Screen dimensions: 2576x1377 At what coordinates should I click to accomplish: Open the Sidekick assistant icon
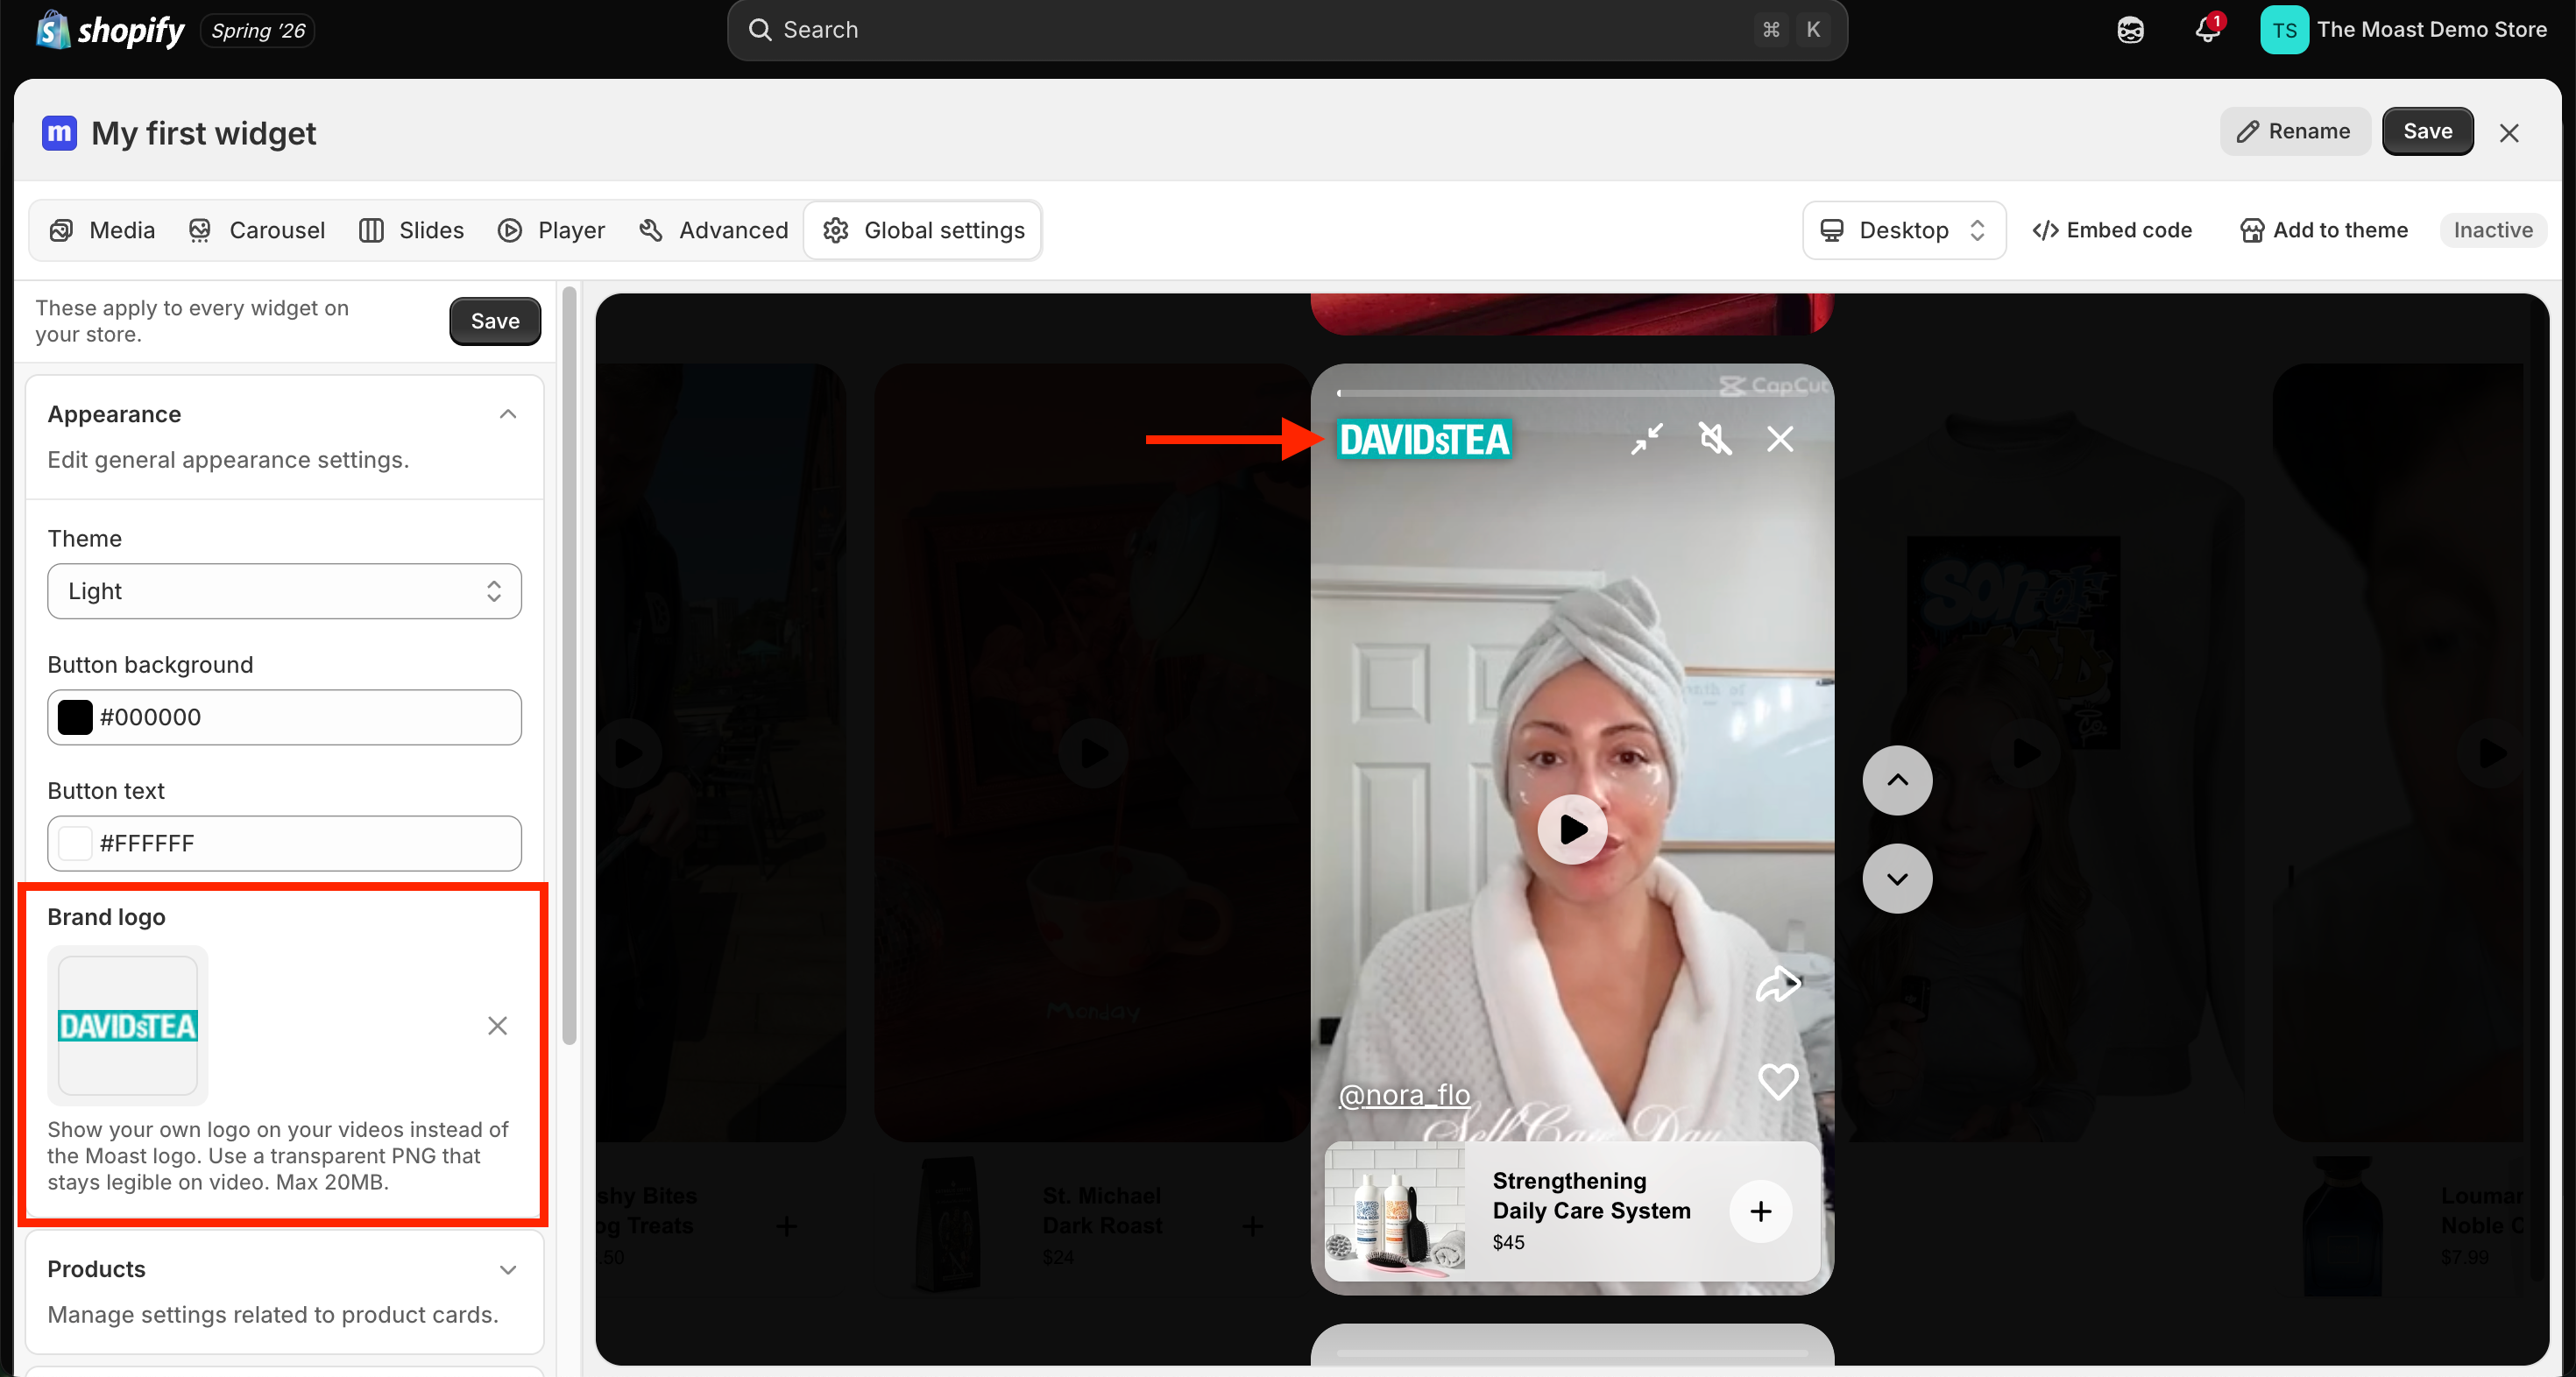tap(2130, 30)
